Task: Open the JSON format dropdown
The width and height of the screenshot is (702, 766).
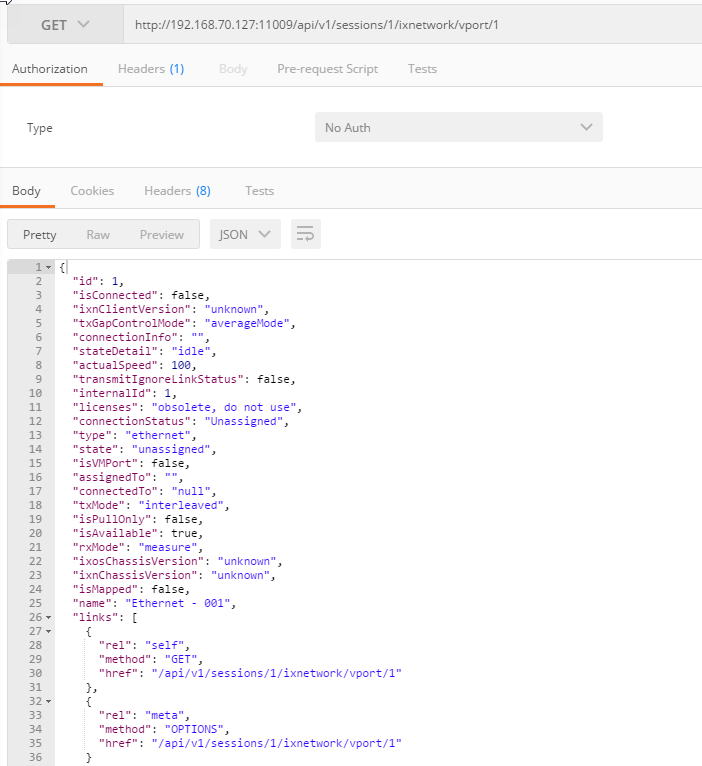Action: [244, 235]
